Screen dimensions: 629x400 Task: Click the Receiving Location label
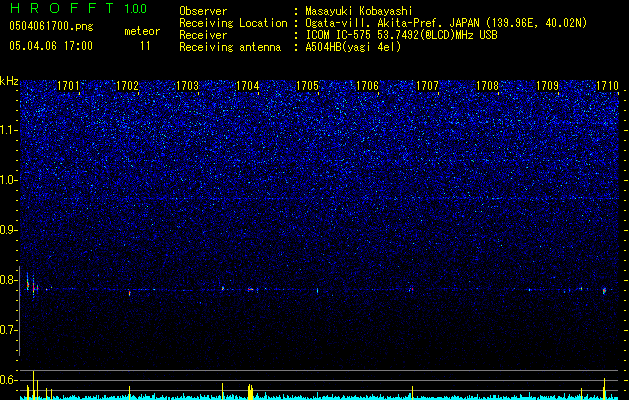[x=233, y=23]
